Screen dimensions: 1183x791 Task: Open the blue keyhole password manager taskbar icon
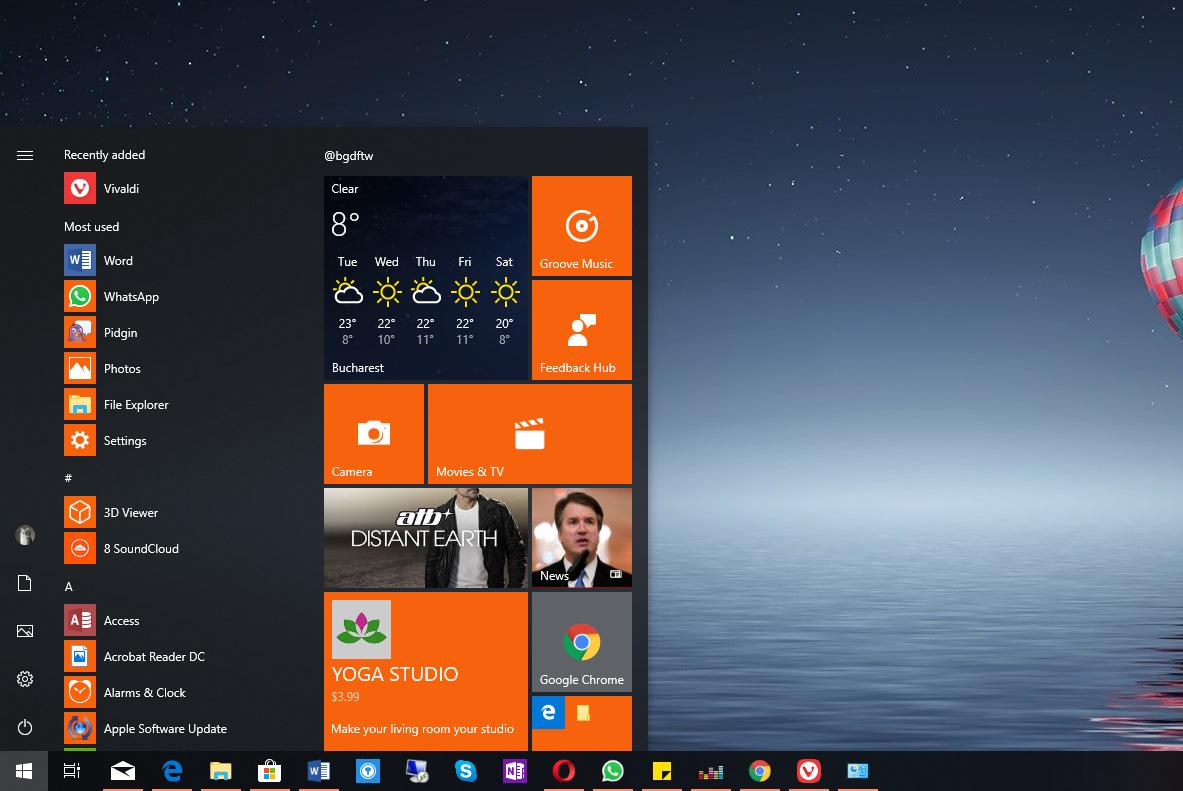tap(367, 771)
